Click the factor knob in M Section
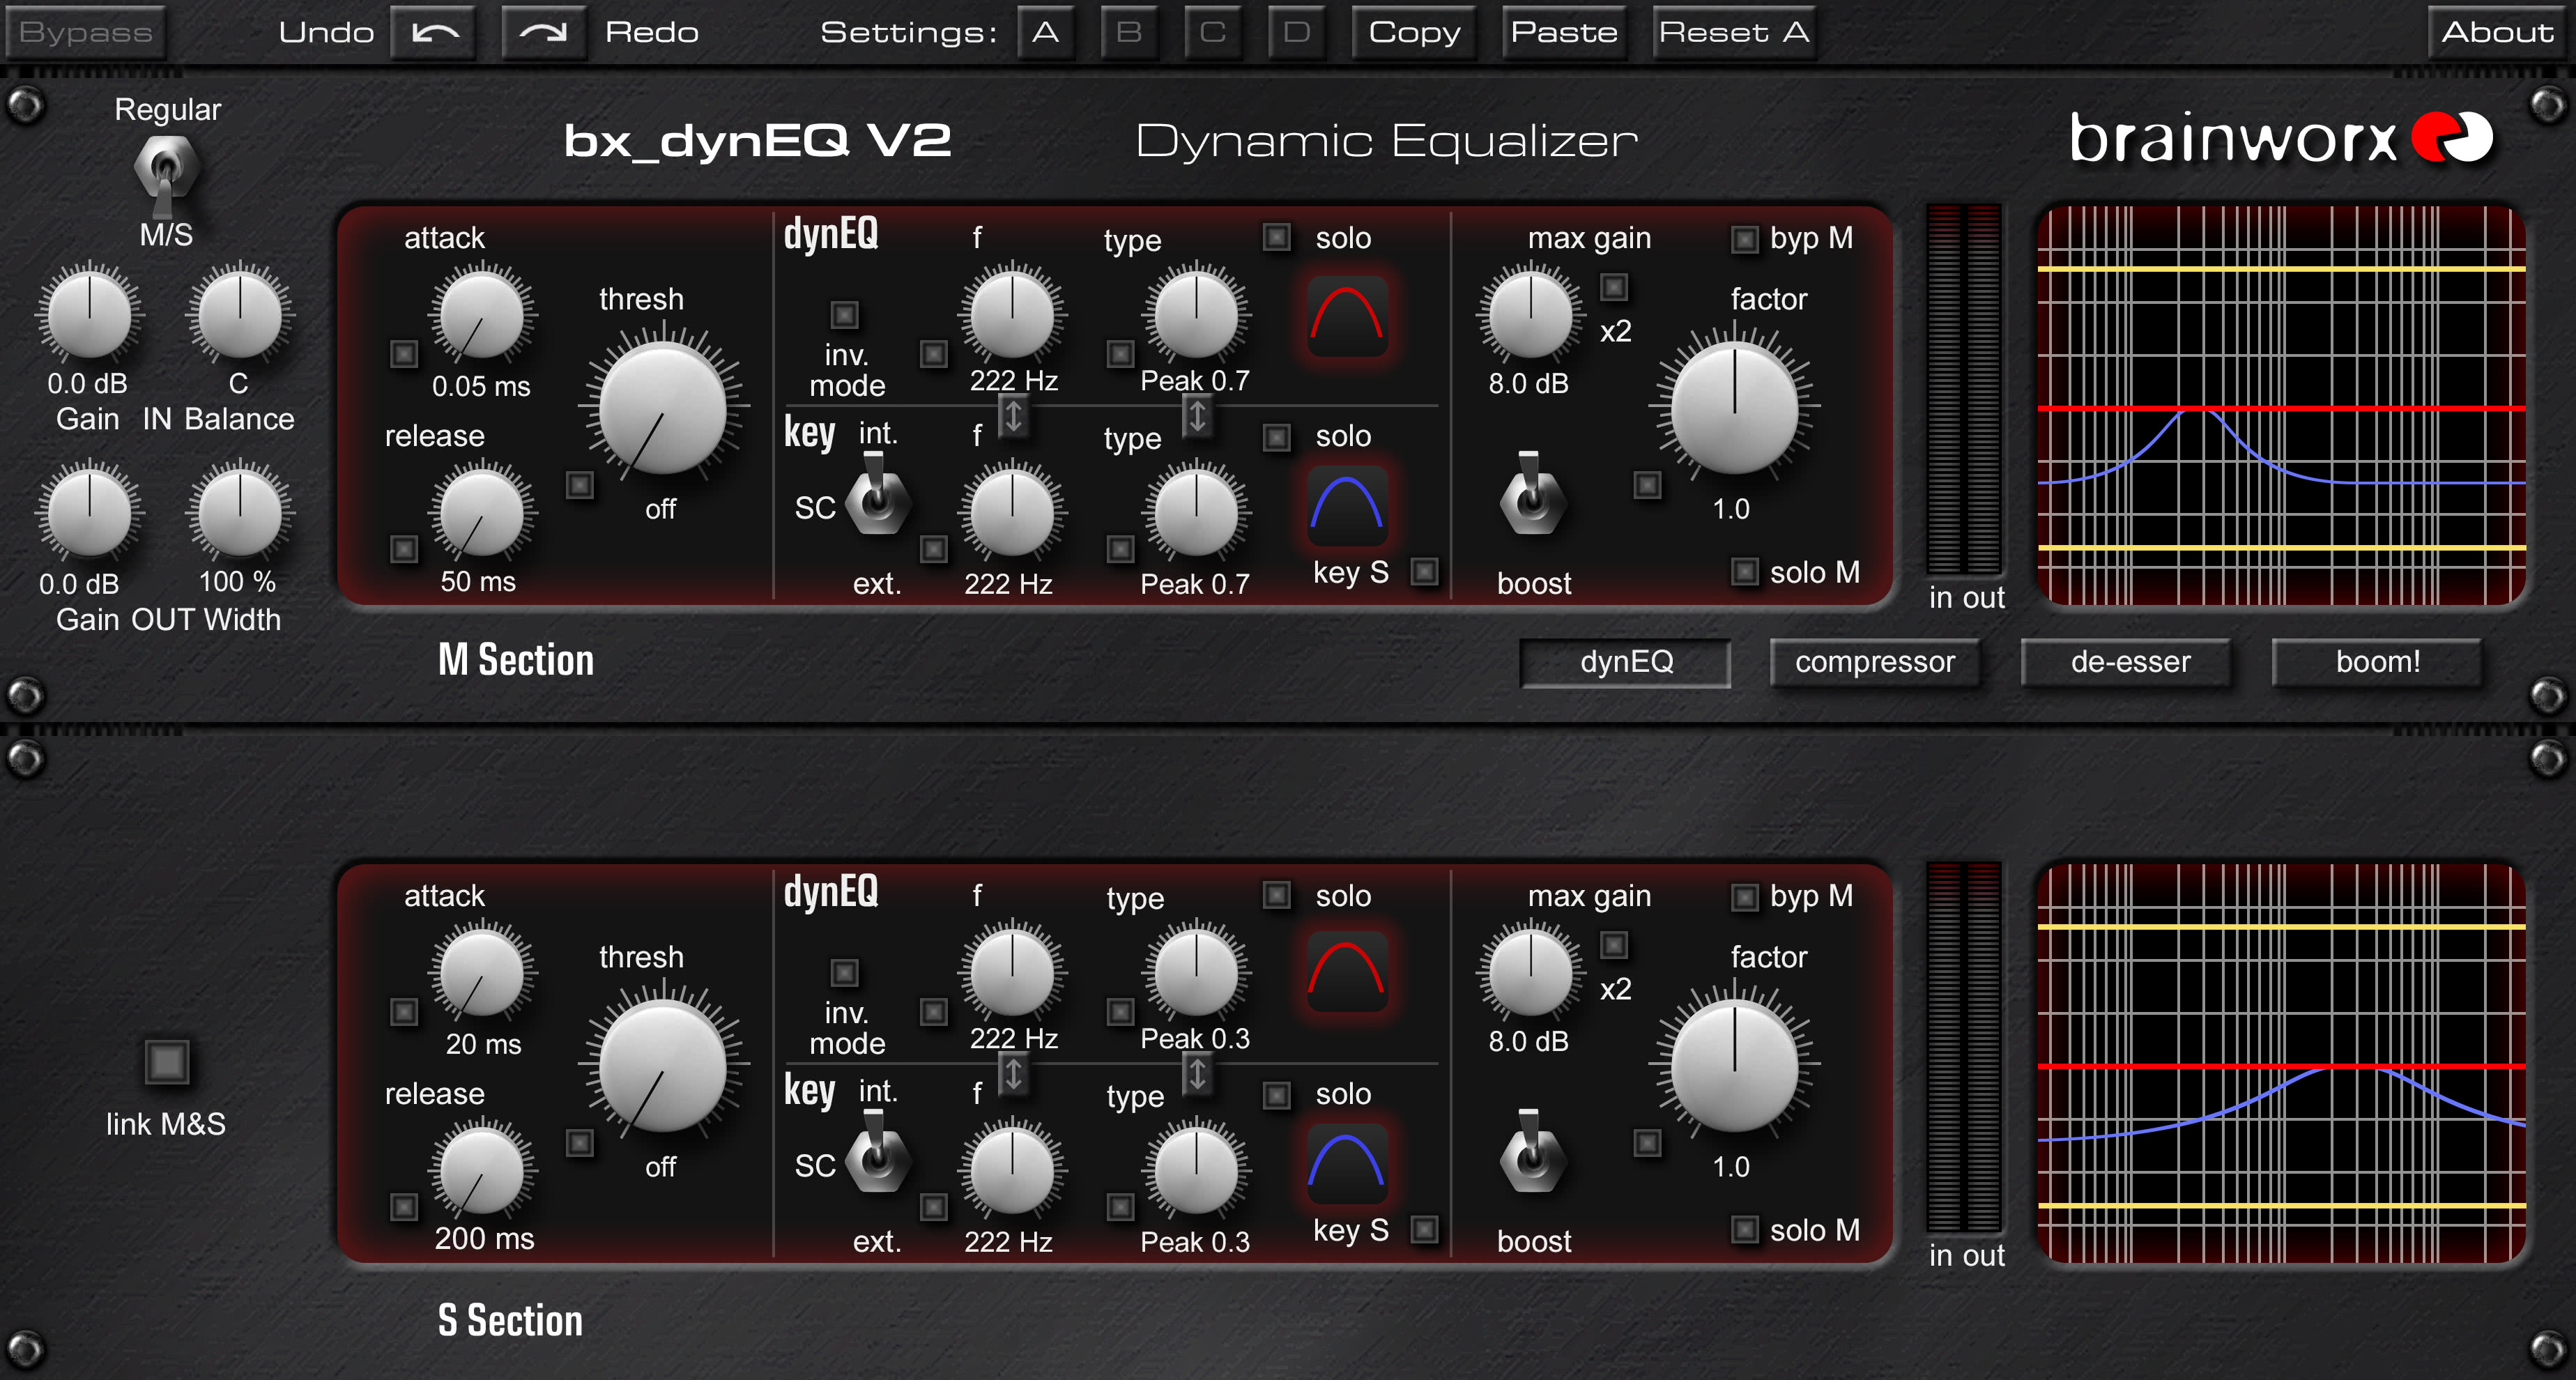2576x1380 pixels. tap(1734, 408)
